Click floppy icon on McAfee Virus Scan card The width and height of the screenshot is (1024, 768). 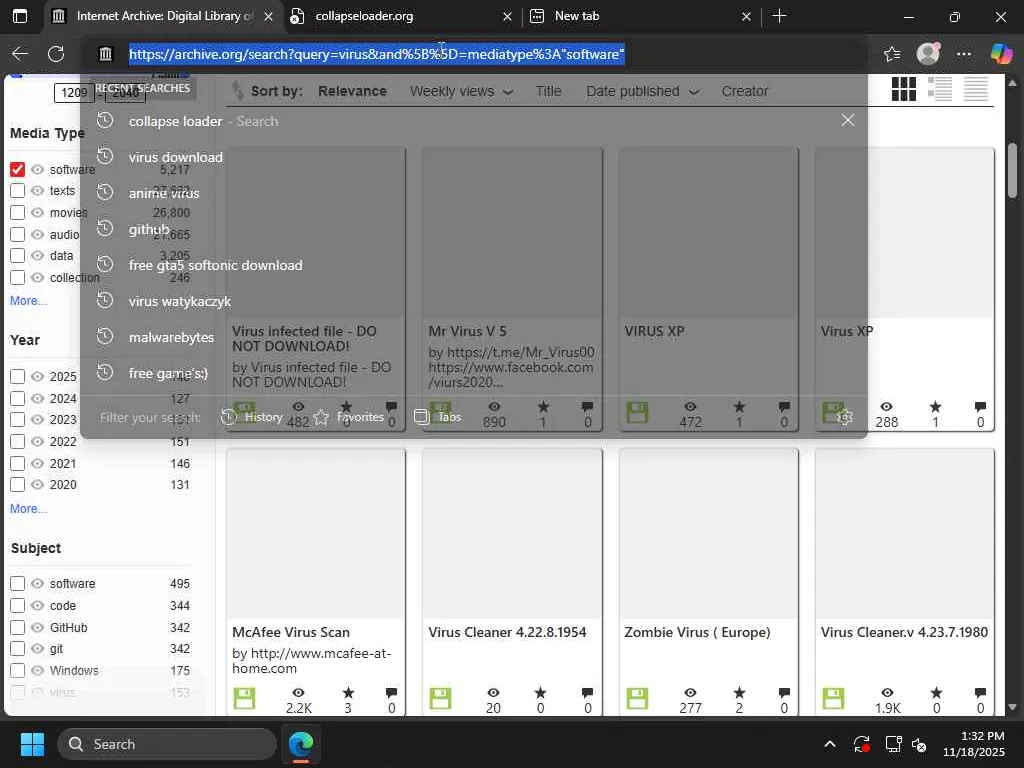[x=244, y=698]
